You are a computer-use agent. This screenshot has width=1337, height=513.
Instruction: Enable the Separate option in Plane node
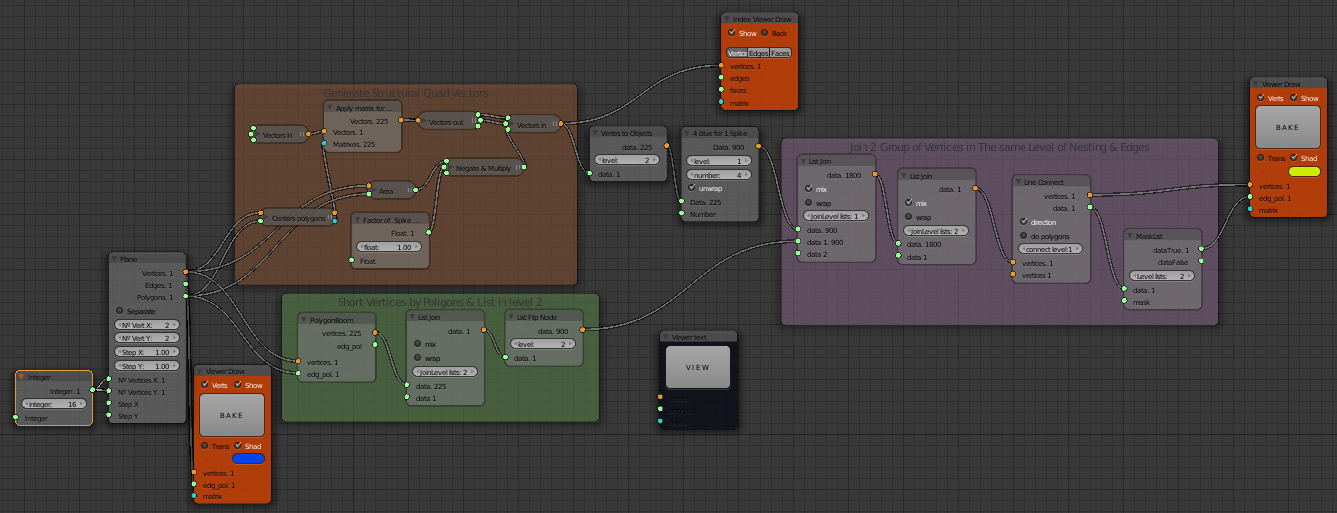pos(120,310)
